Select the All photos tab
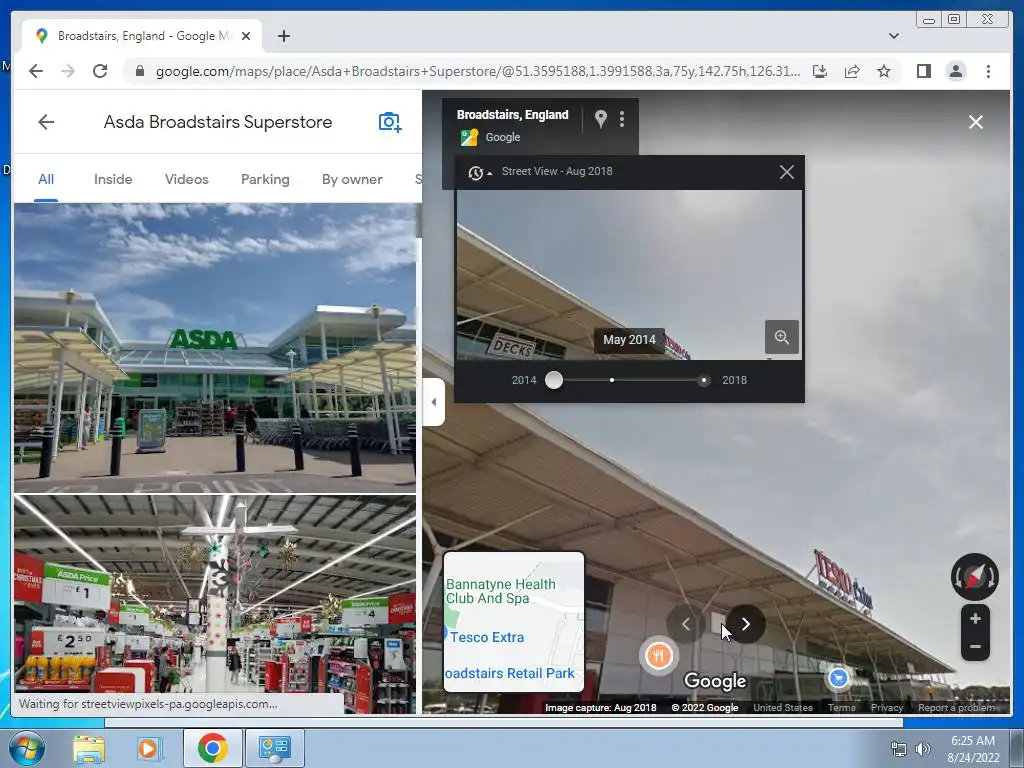1024x768 pixels. [46, 179]
